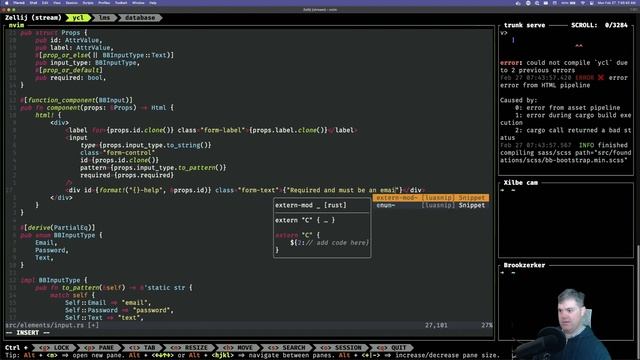The height and width of the screenshot is (360, 640).
Task: Click the '#[derive(PartialEq)]' line
Action: pos(58,228)
